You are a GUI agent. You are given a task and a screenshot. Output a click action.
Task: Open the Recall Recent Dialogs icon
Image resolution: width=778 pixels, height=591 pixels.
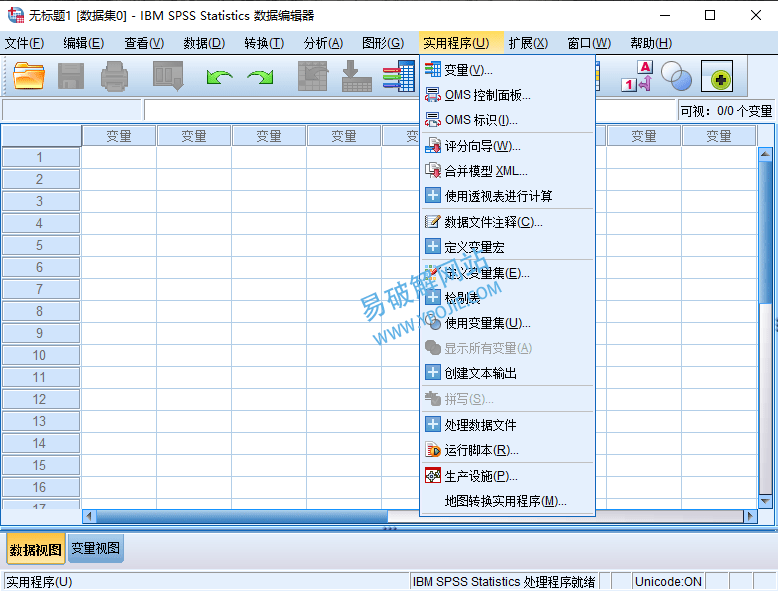(168, 76)
